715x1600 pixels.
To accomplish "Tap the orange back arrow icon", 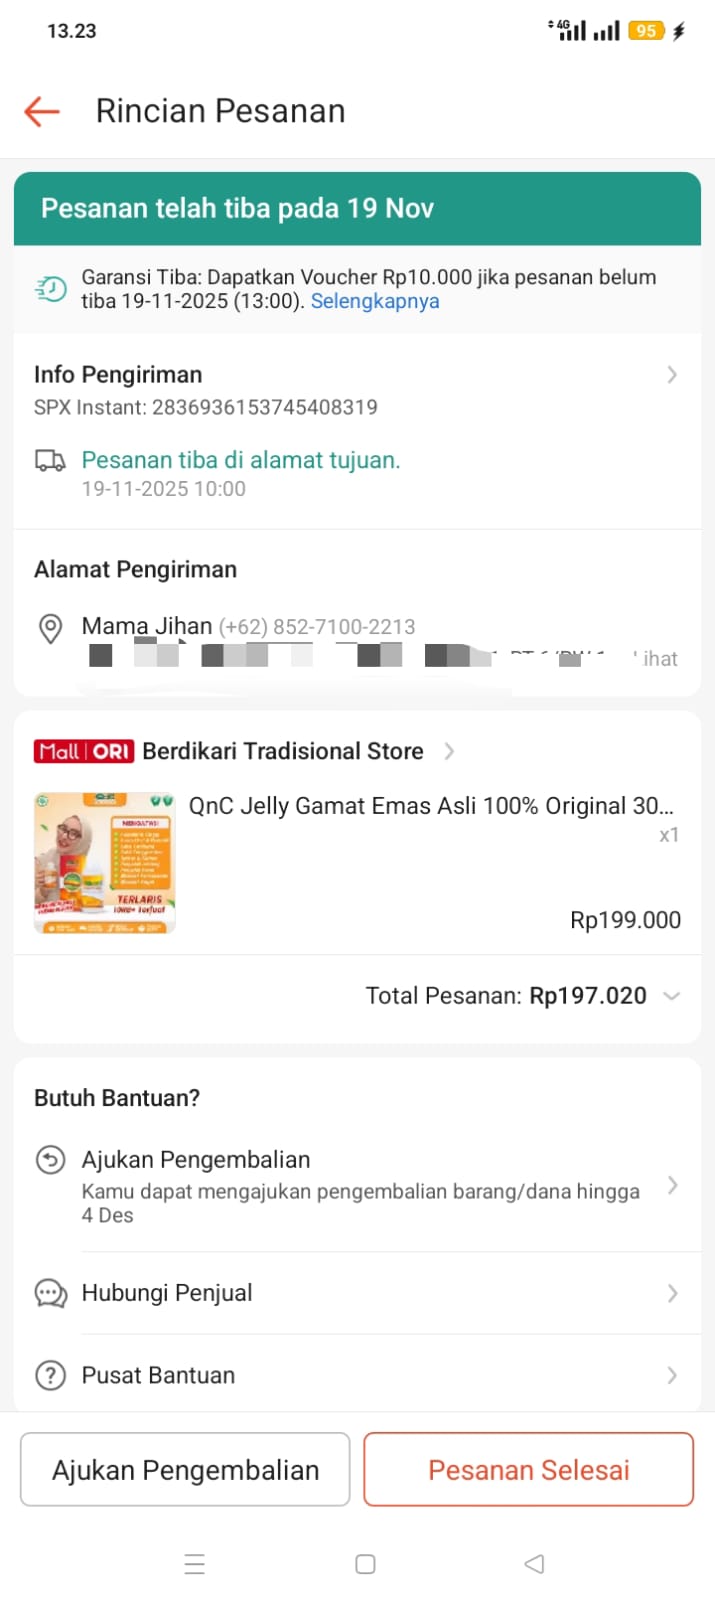I will tap(42, 111).
